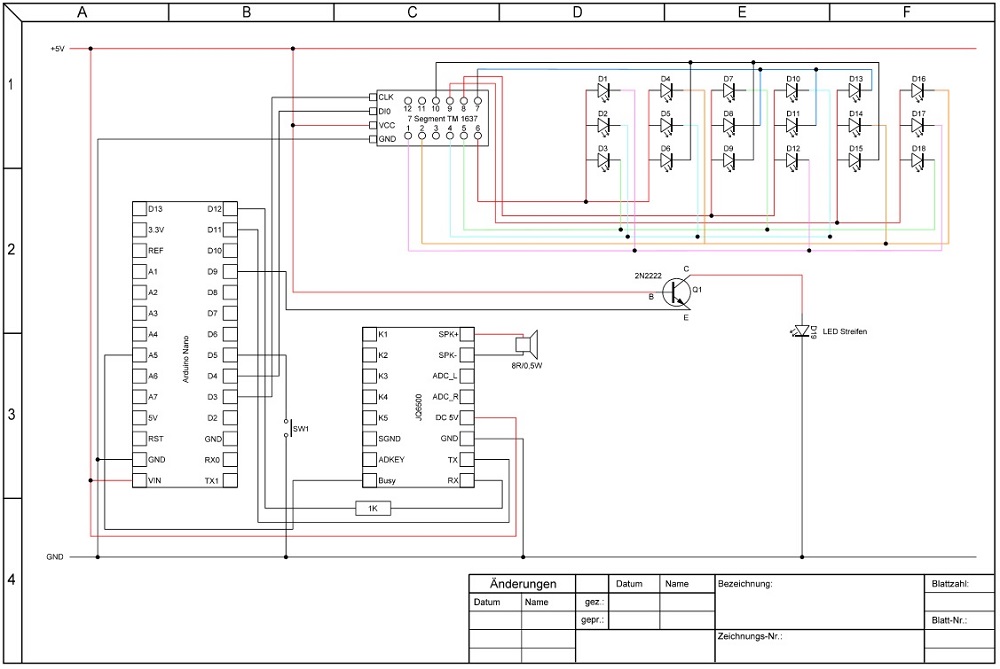Select the SPK+ pin on the JQ6500
This screenshot has height=669, width=1000.
pos(467,334)
